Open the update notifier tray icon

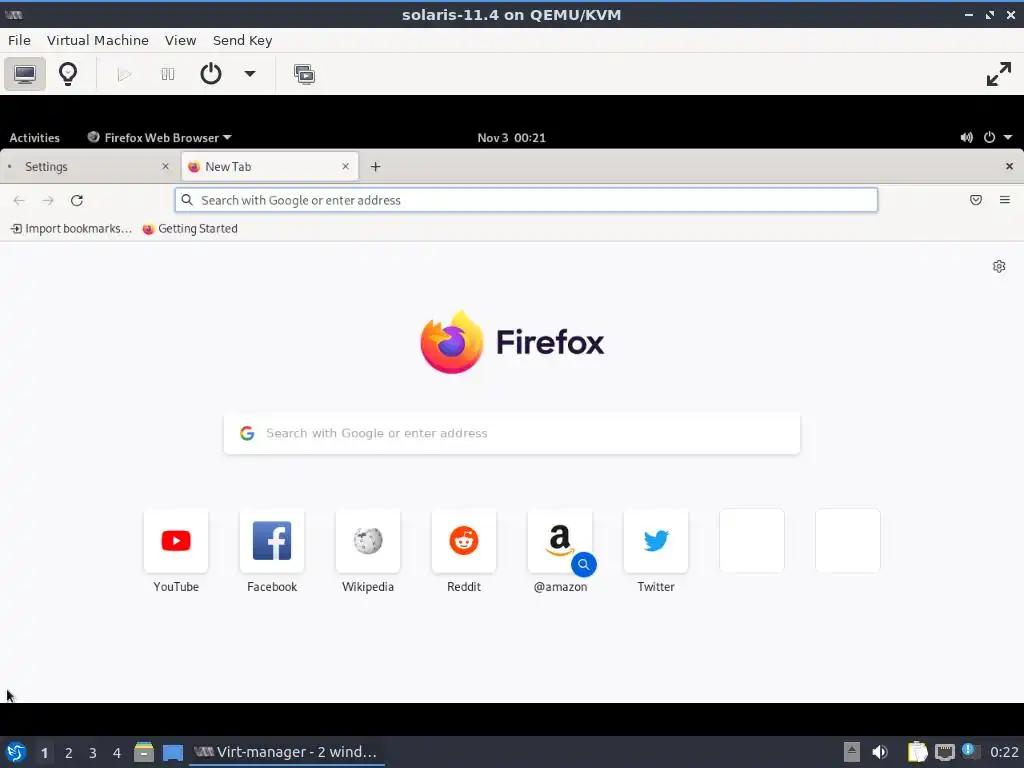[x=970, y=751]
